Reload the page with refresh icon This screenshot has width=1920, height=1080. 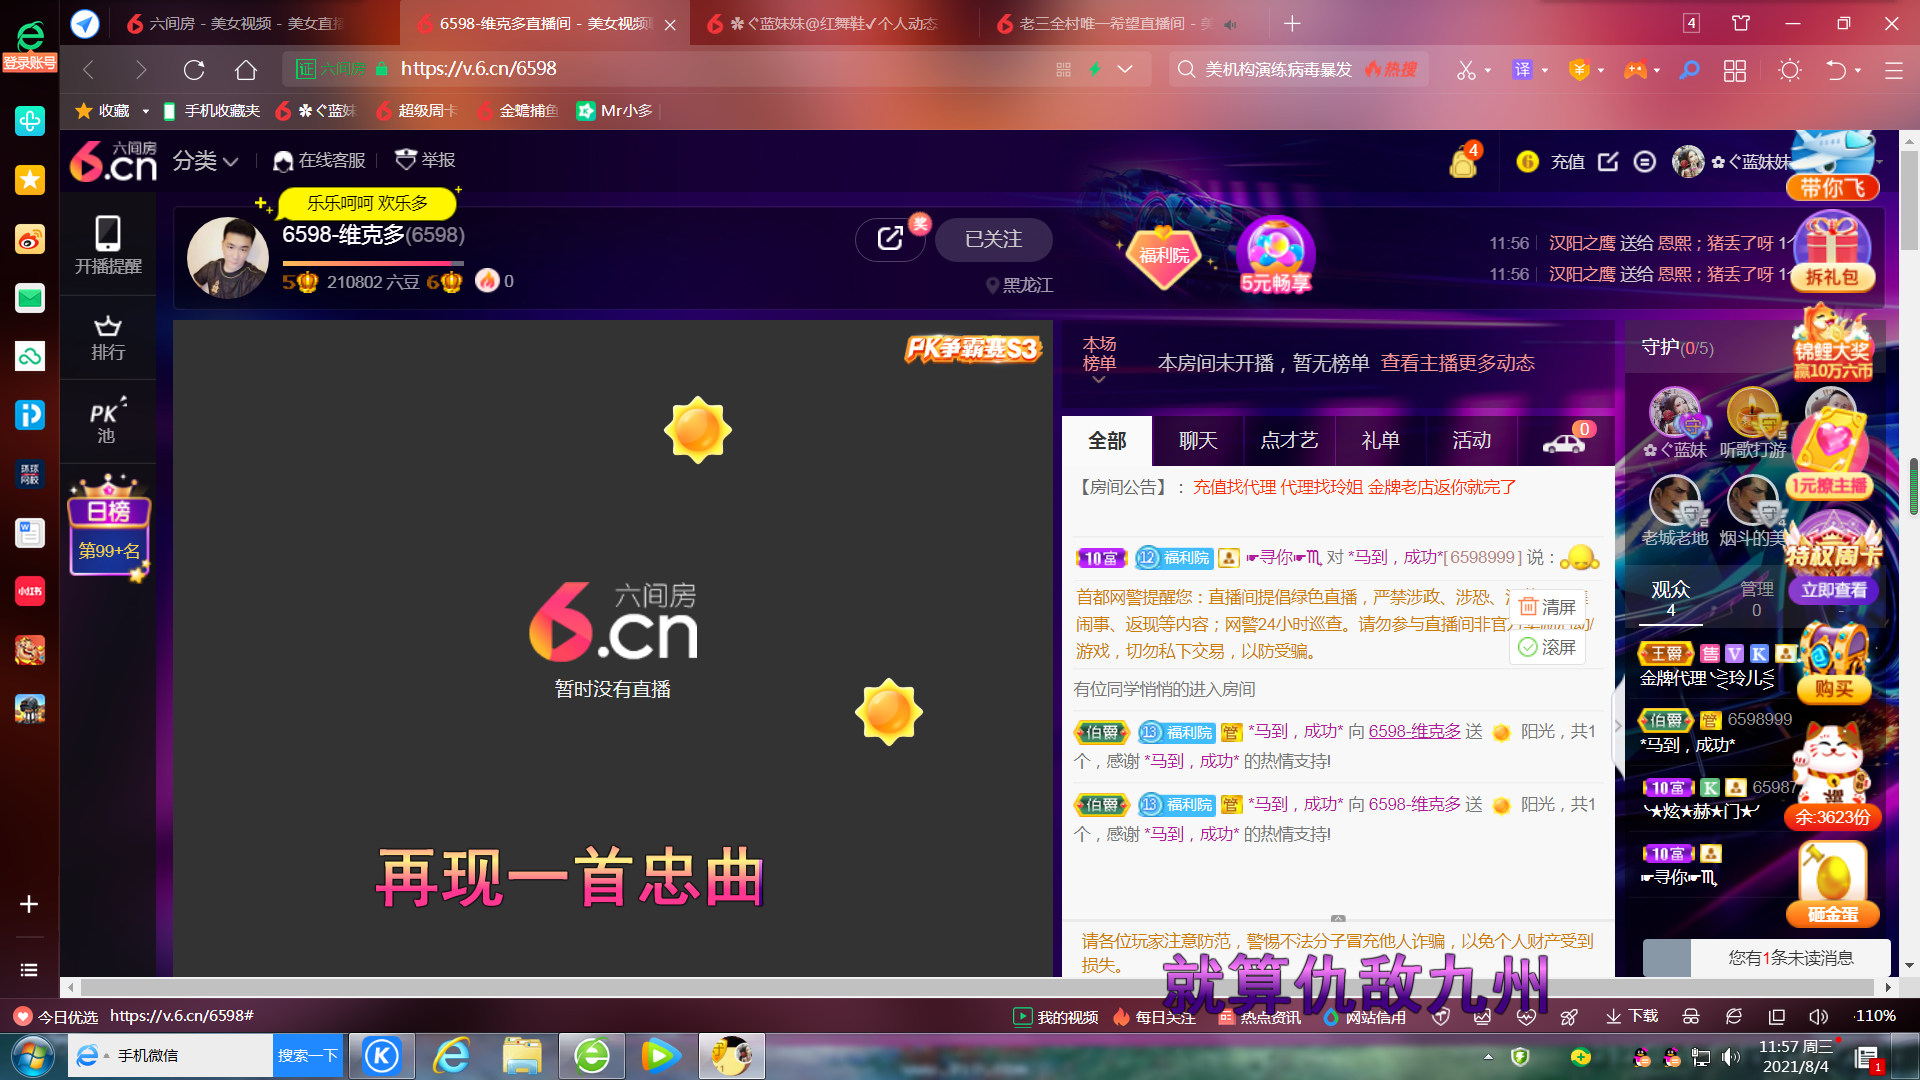(194, 69)
